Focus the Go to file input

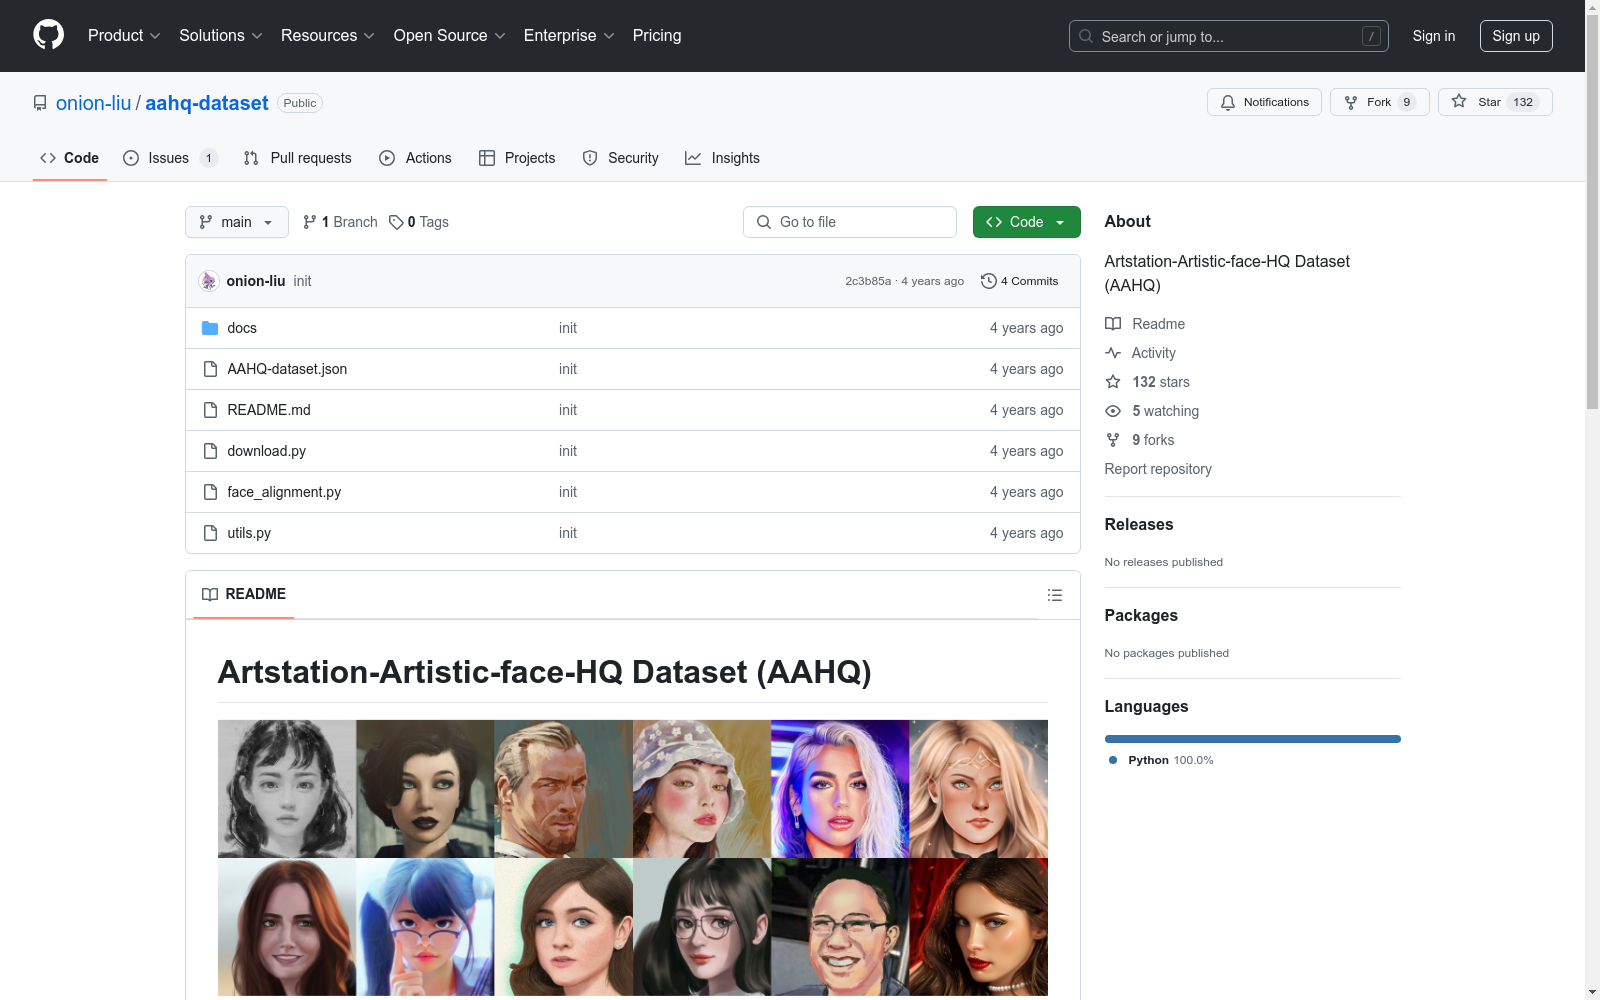coord(850,222)
